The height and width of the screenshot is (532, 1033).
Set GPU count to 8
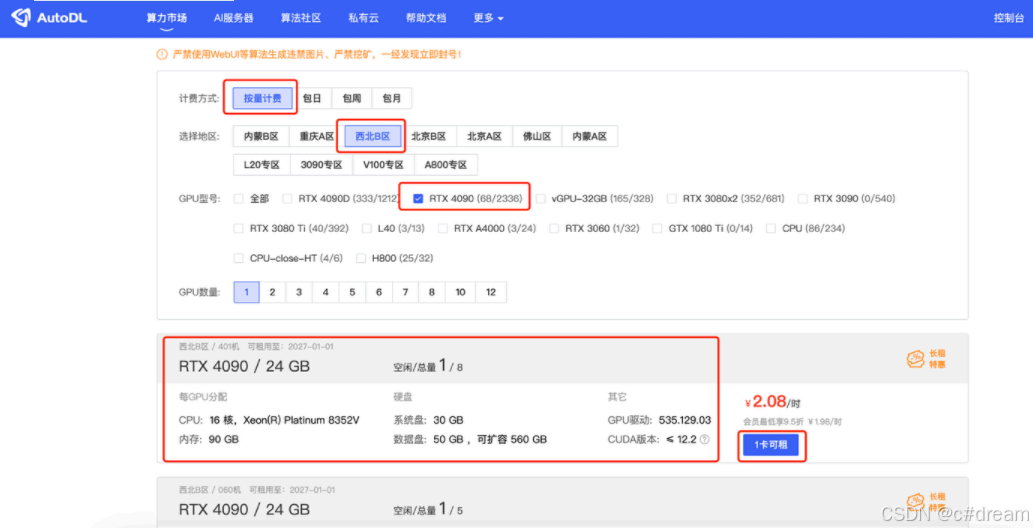(432, 292)
